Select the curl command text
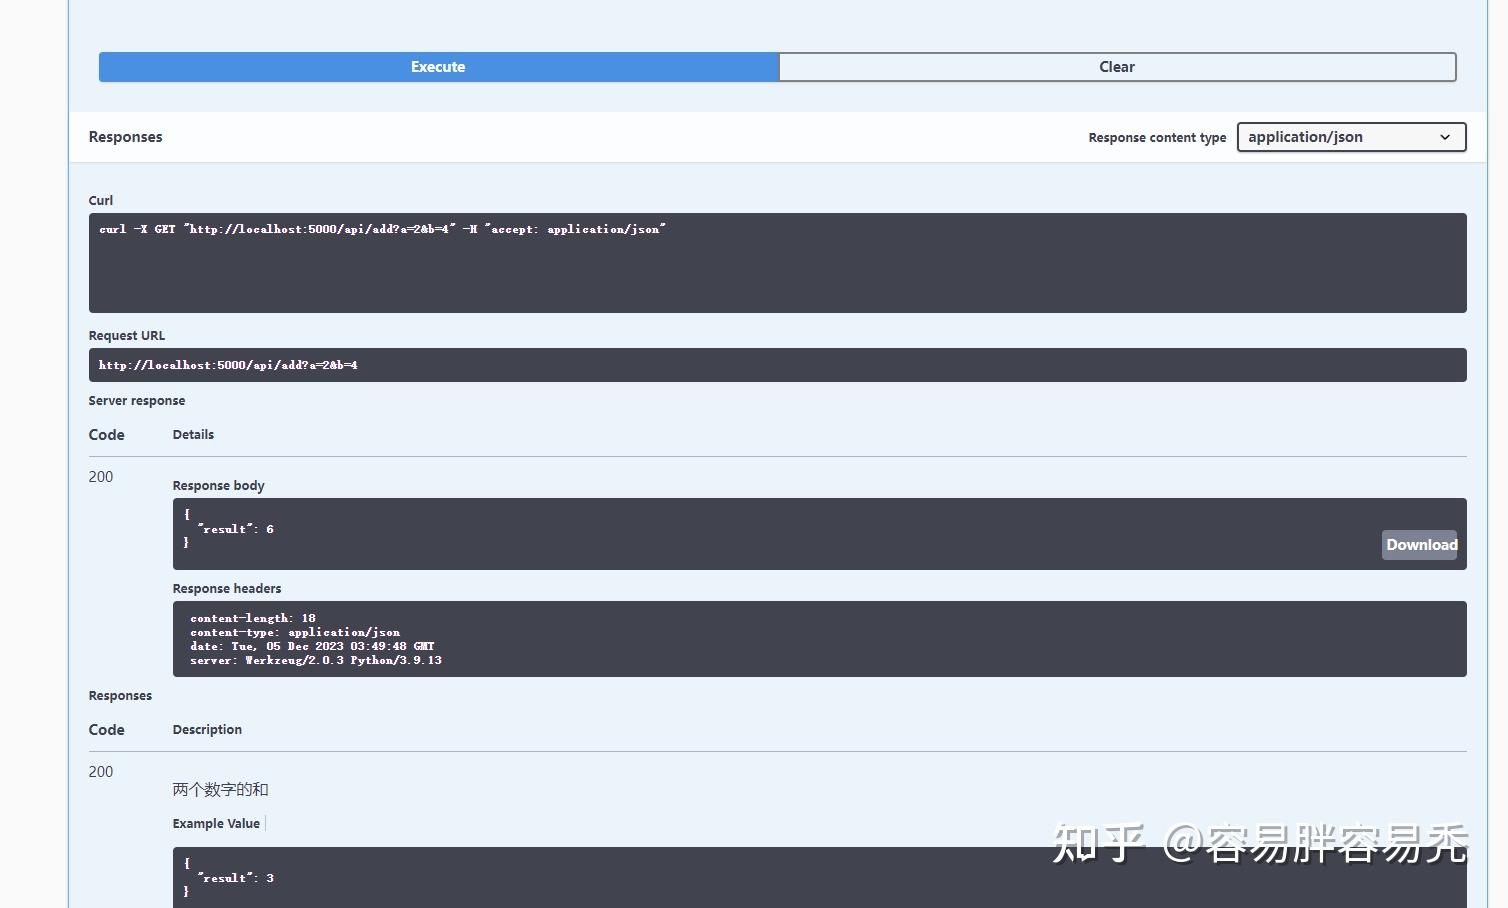This screenshot has width=1508, height=908. tap(381, 228)
